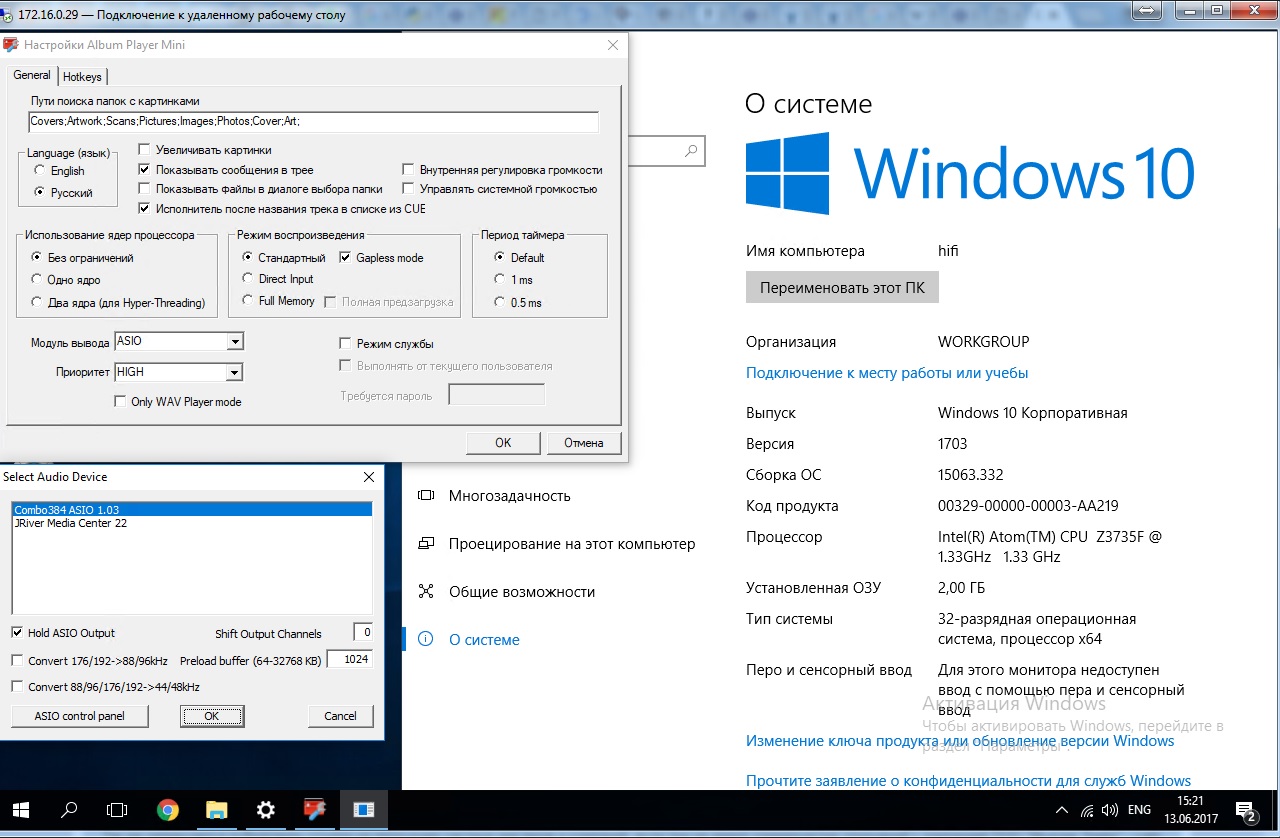This screenshot has width=1280, height=838.
Task: Click Проецирование на этот компьютер icon
Action: click(x=426, y=544)
